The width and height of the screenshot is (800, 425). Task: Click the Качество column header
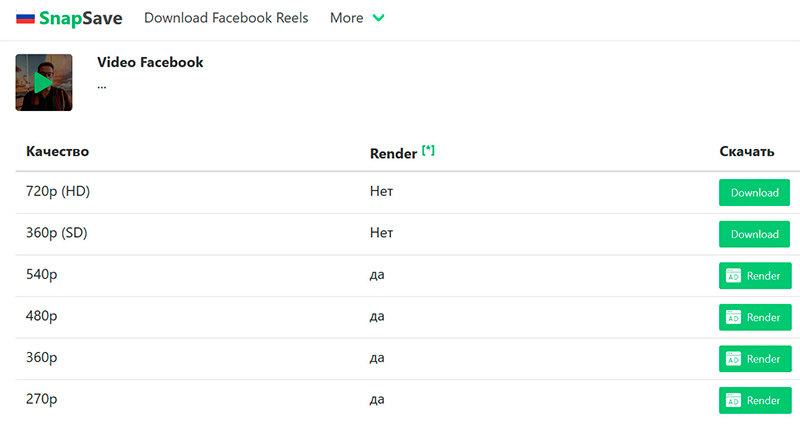[x=57, y=152]
